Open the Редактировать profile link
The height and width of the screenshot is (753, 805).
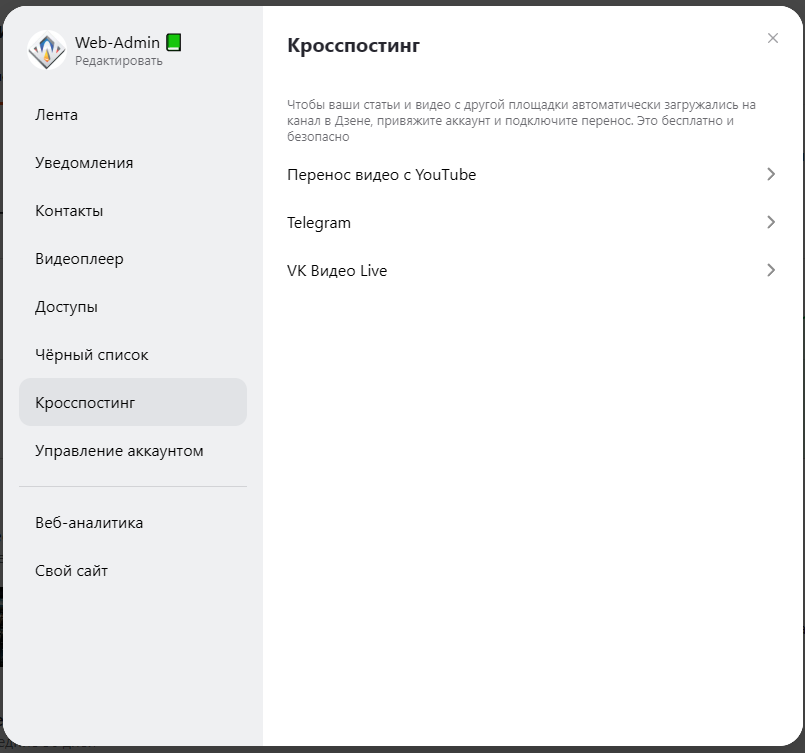click(119, 61)
